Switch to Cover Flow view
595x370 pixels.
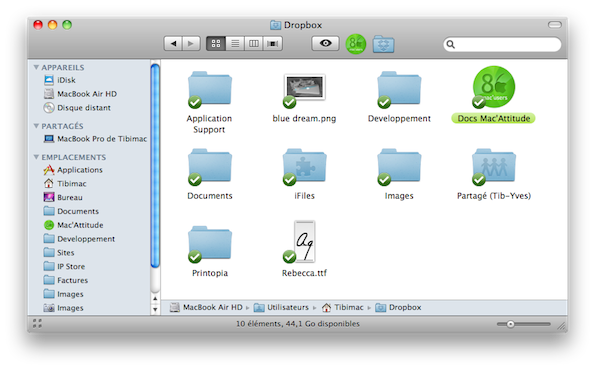click(273, 44)
